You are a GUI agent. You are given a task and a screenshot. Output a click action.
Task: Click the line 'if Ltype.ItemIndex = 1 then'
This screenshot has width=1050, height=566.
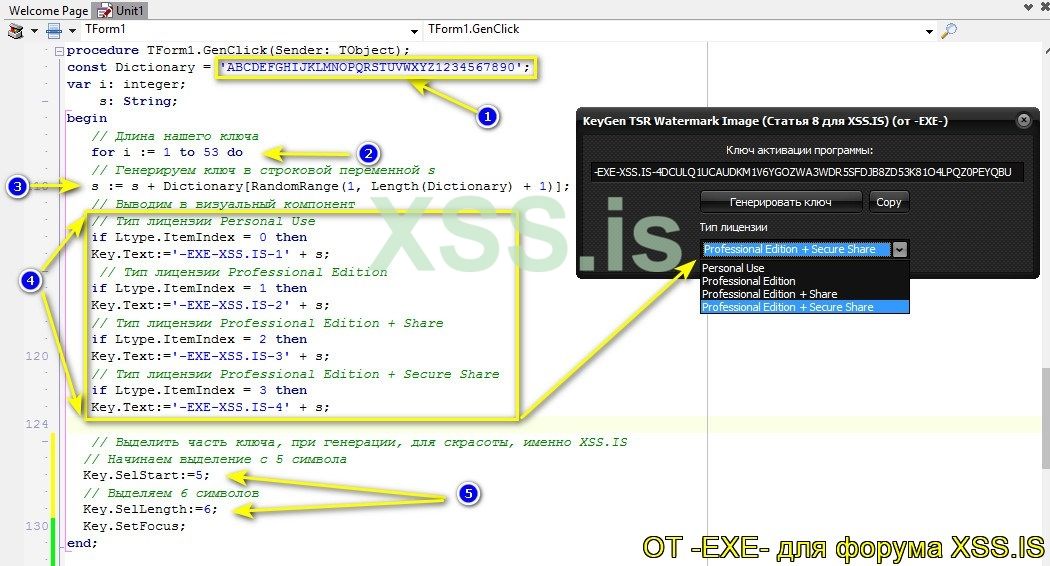(199, 288)
